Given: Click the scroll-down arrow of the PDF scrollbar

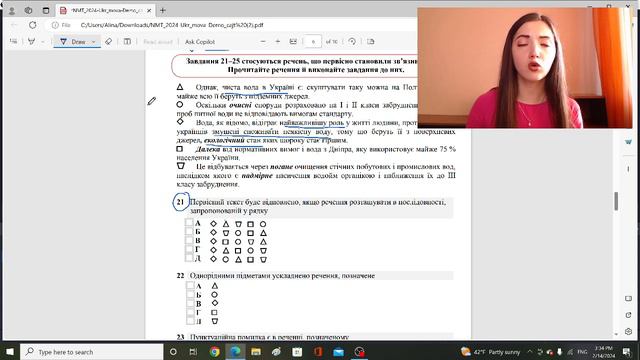Looking at the screenshot, I should click(616, 334).
